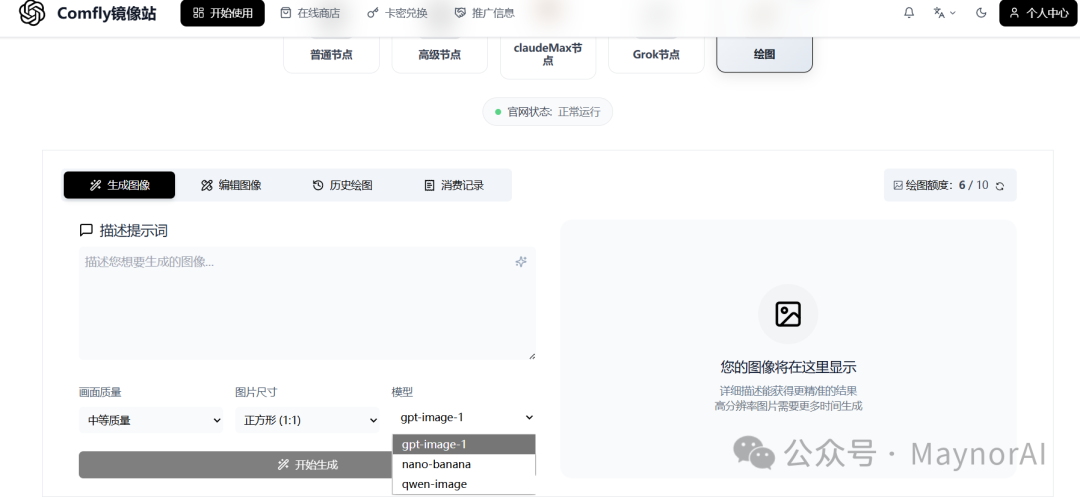Open the language translation switcher
Screen dimensions: 1080x497
(944, 12)
